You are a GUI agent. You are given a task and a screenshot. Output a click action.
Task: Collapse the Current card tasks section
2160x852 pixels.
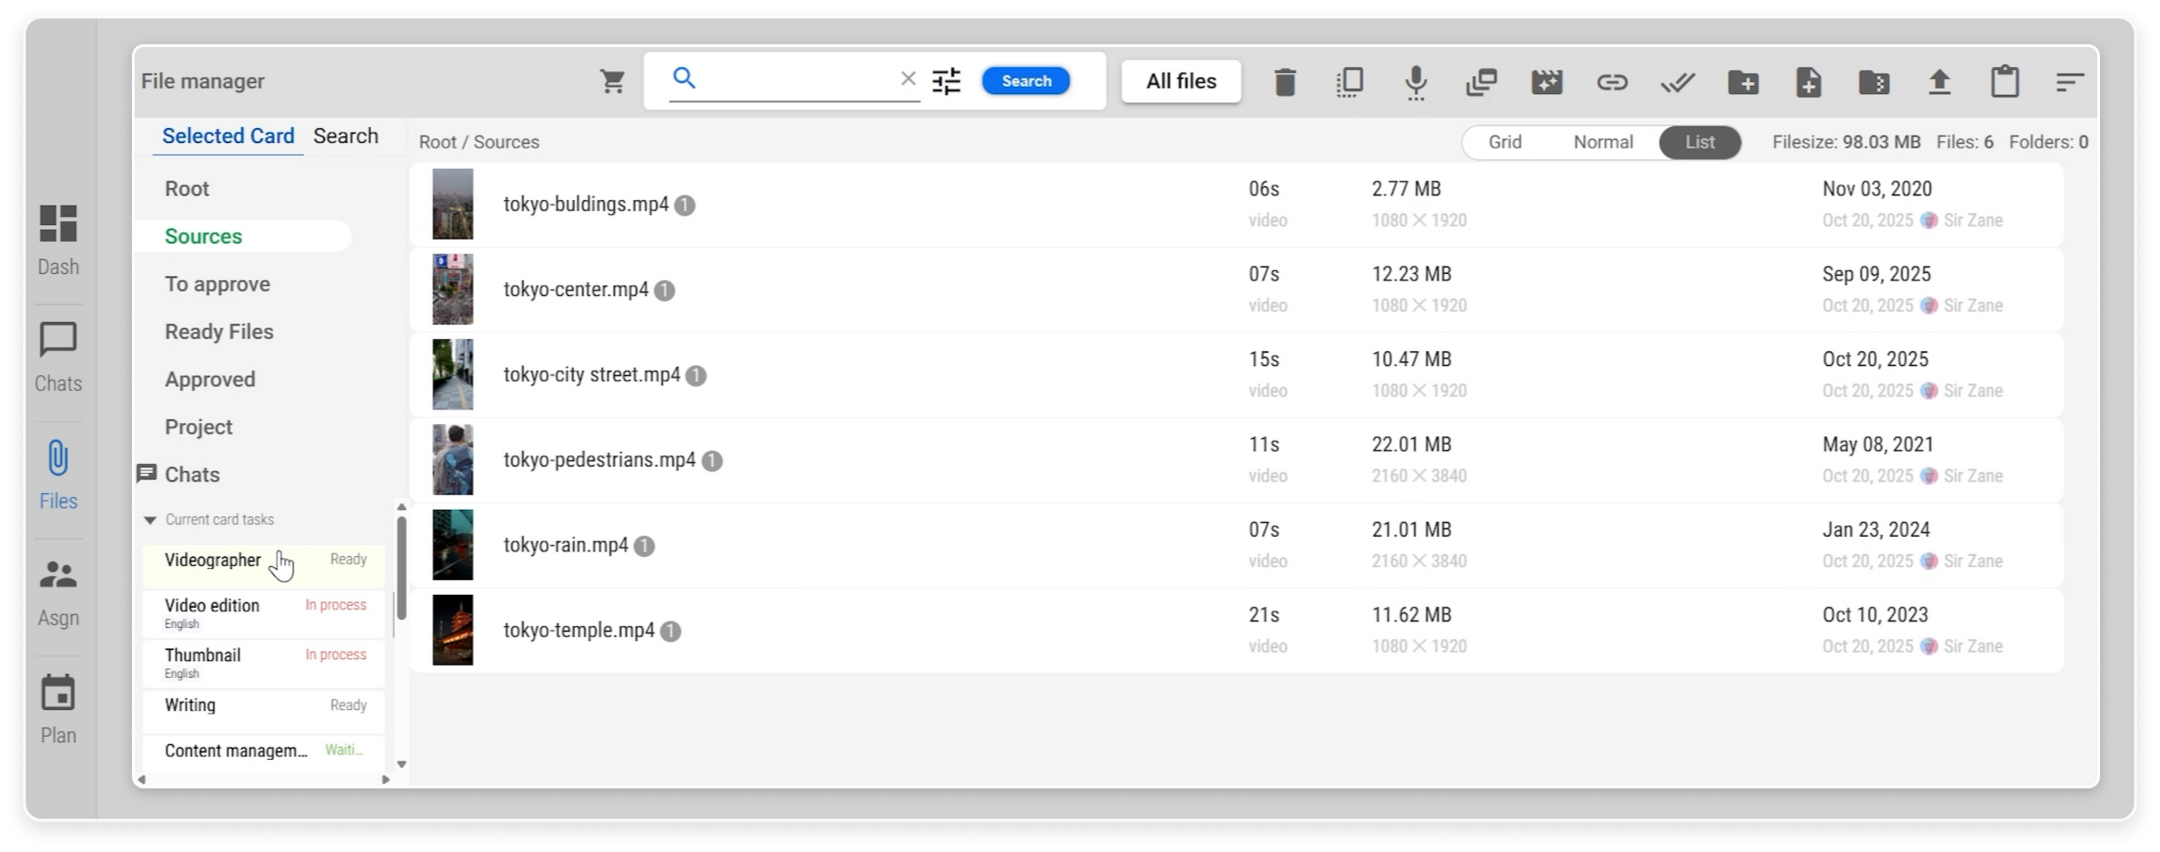pos(150,520)
